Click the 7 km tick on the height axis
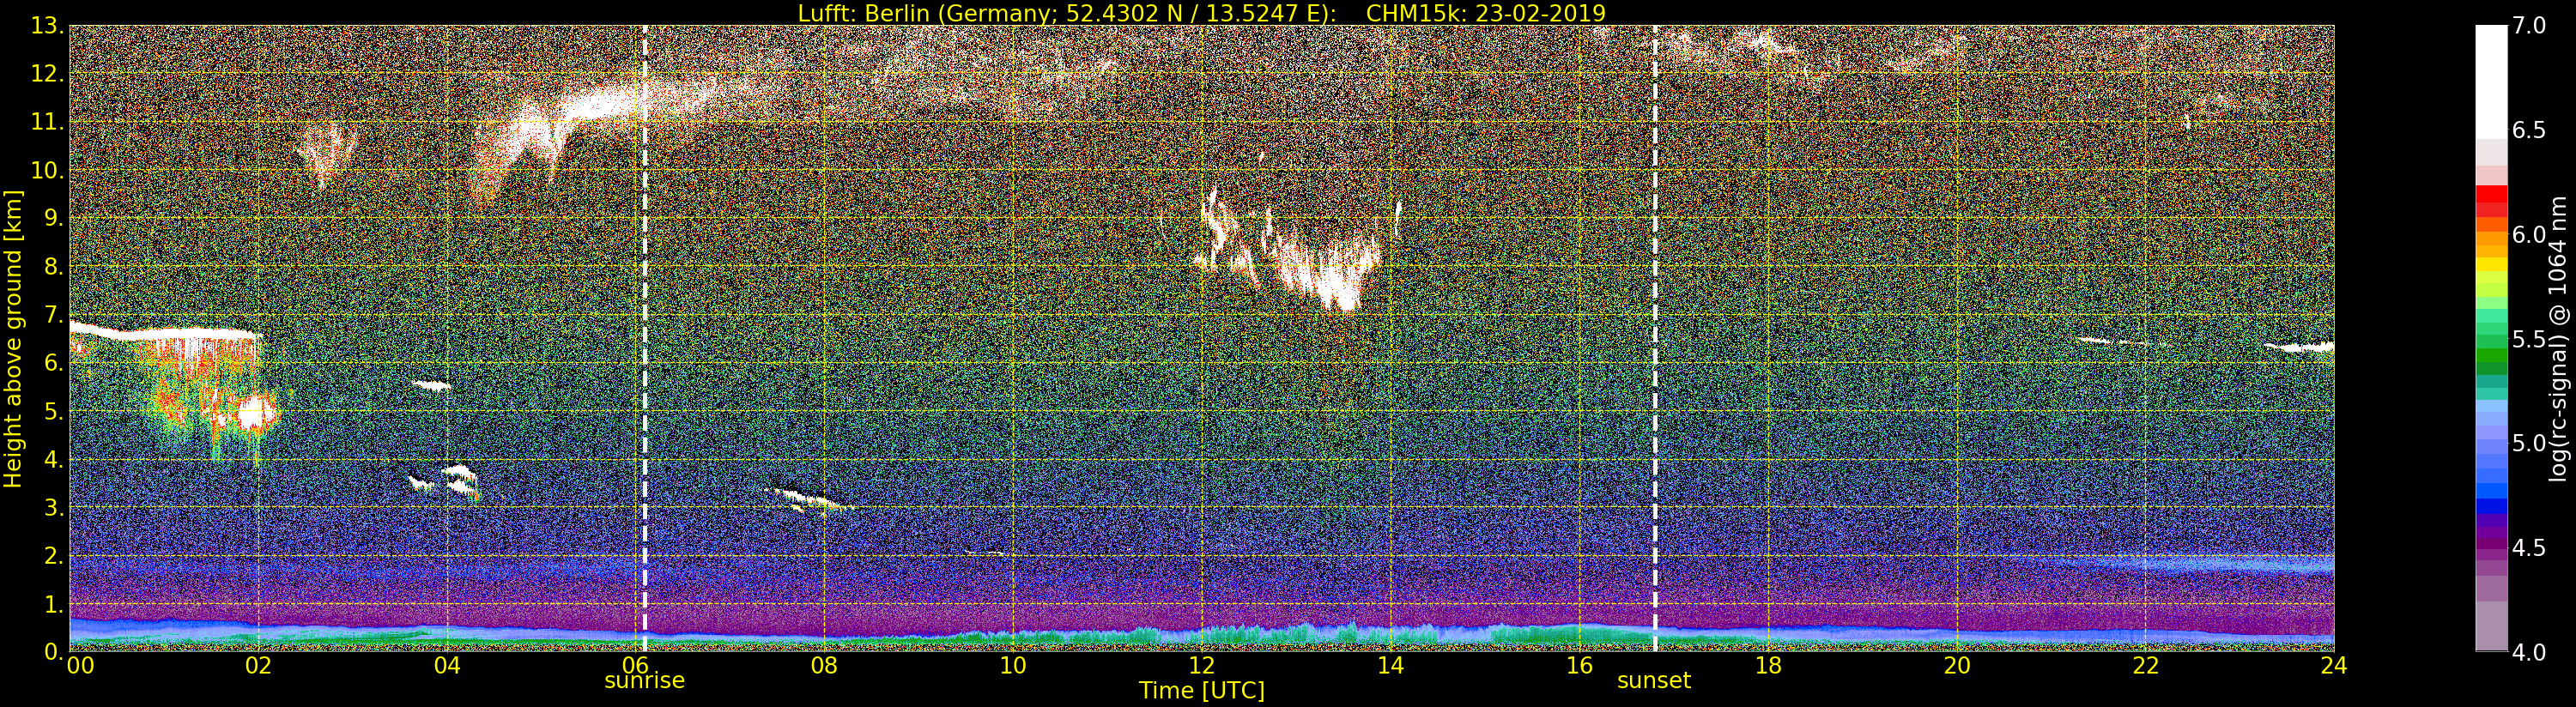This screenshot has height=707, width=2576. point(53,315)
